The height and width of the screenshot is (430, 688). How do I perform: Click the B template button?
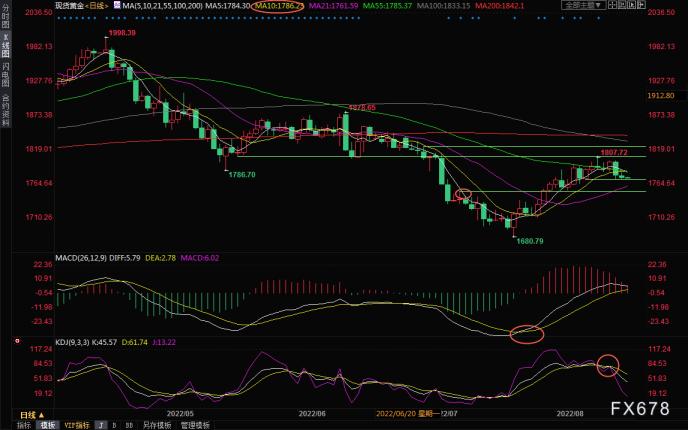(x=115, y=424)
